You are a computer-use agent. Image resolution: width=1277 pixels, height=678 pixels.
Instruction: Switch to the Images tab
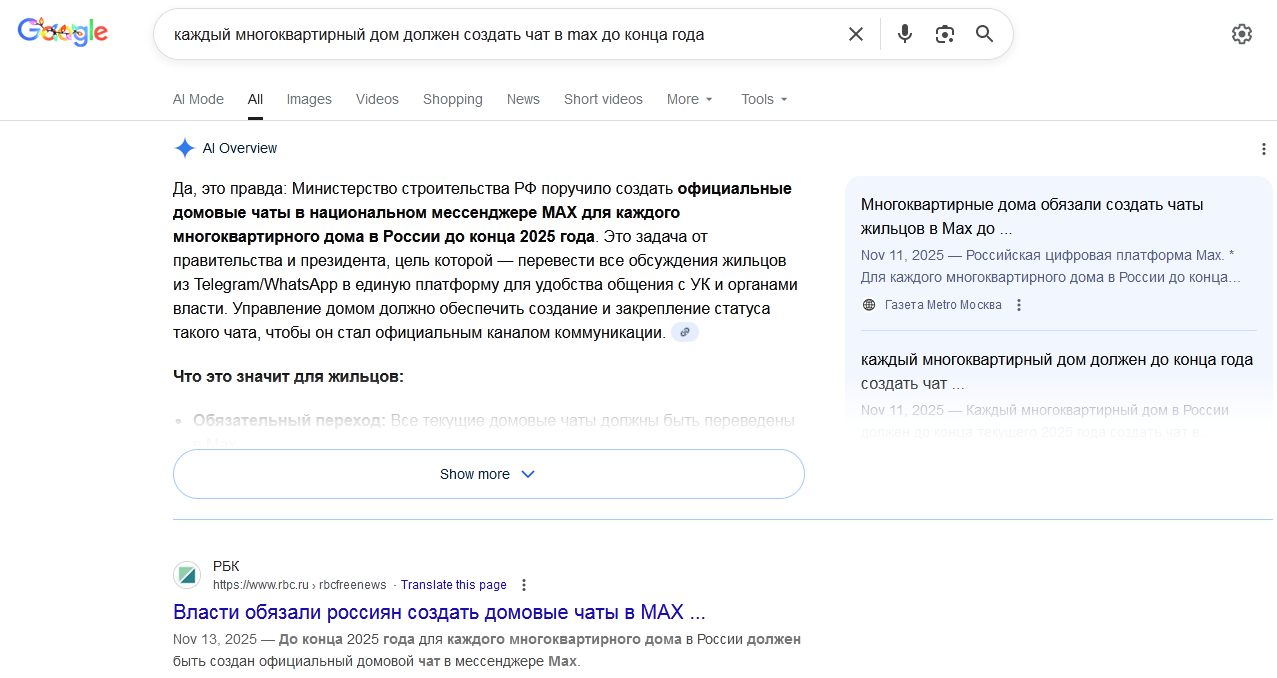pos(309,99)
